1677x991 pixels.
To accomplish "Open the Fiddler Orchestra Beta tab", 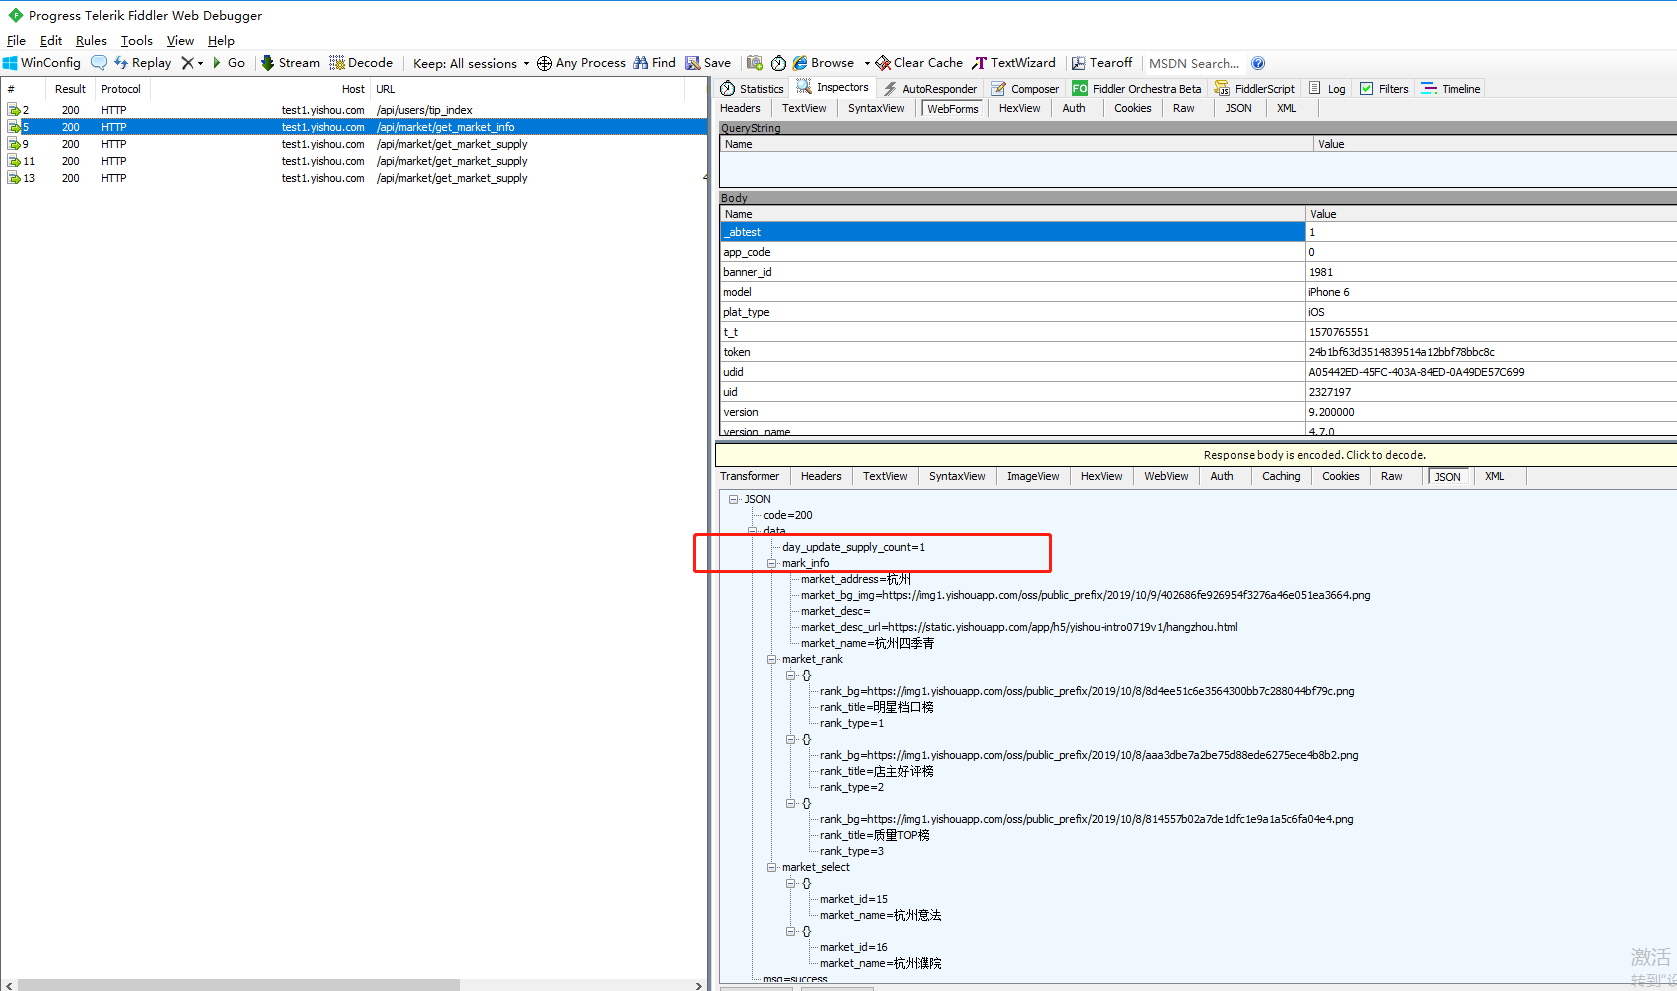I will (x=1137, y=89).
